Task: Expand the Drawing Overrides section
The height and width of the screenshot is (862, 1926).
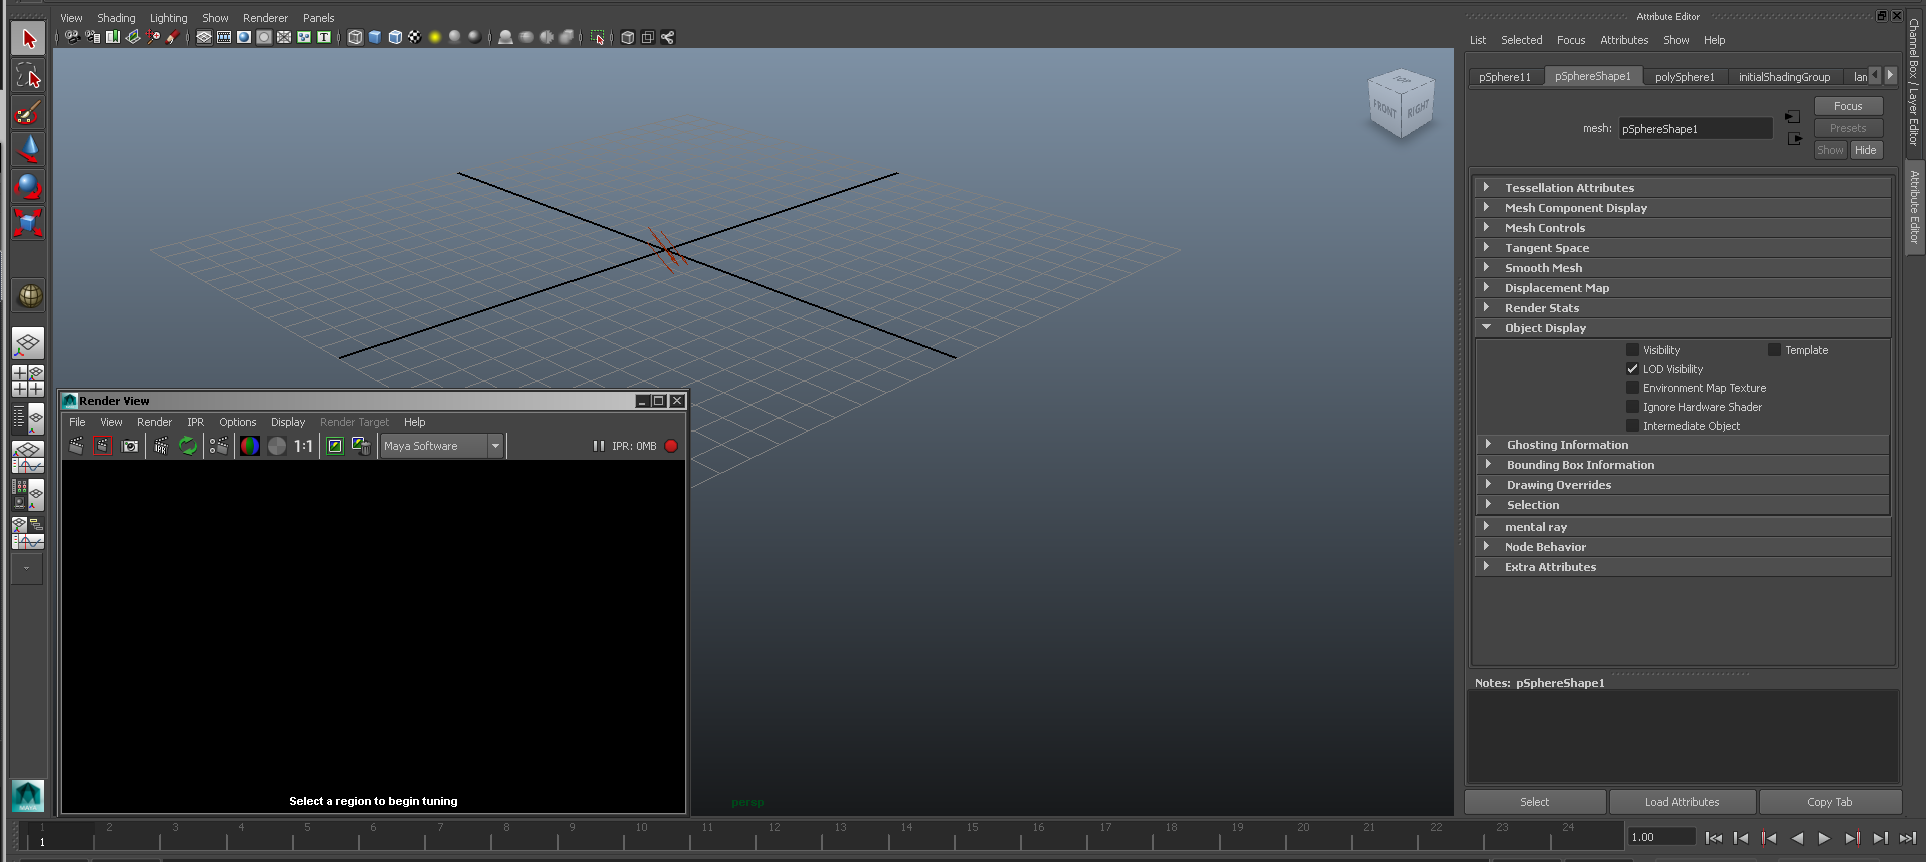Action: tap(1682, 485)
